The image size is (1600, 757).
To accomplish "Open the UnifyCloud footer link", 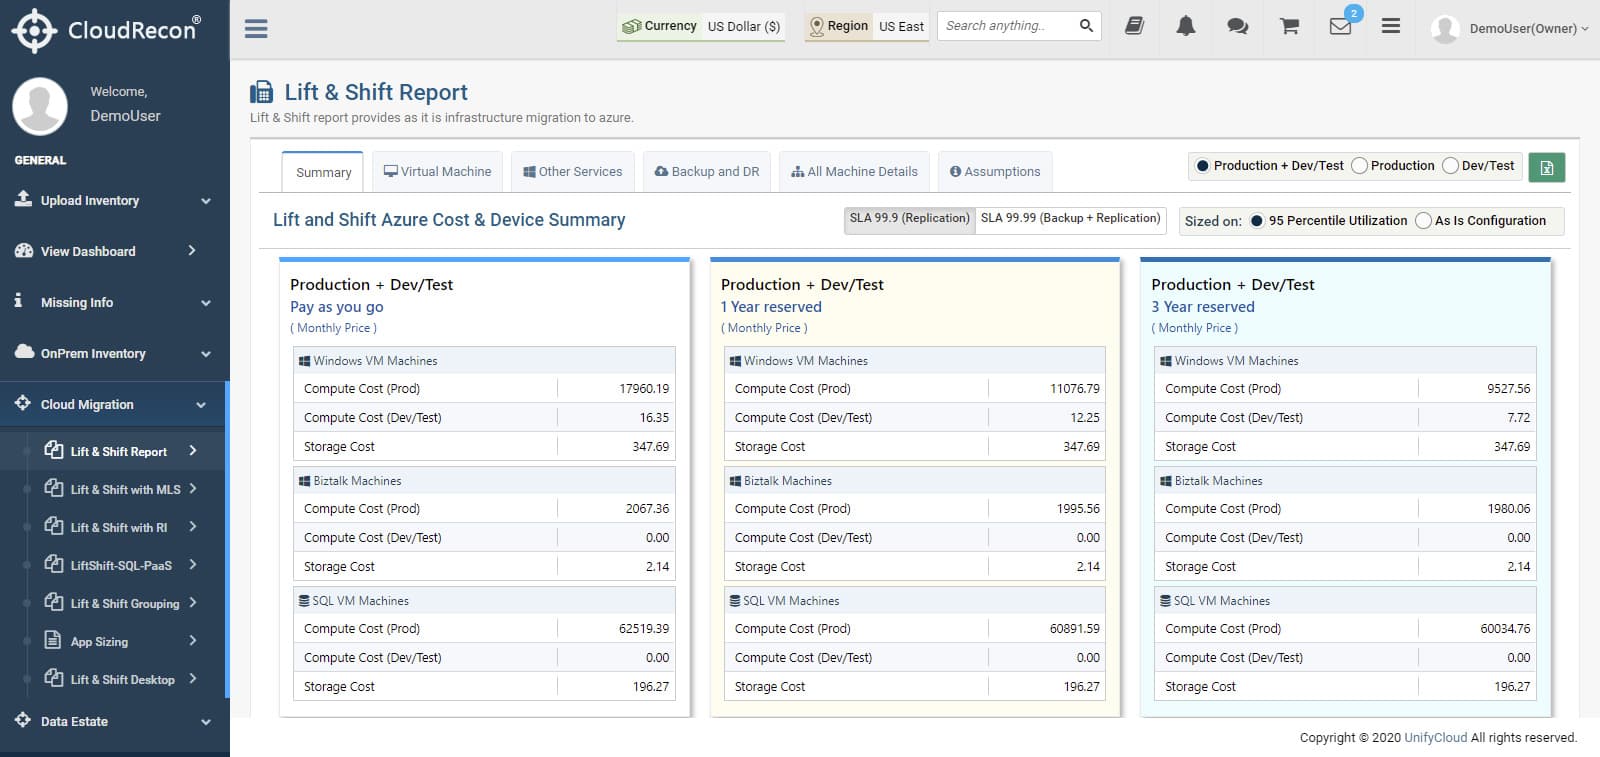I will [x=1435, y=738].
